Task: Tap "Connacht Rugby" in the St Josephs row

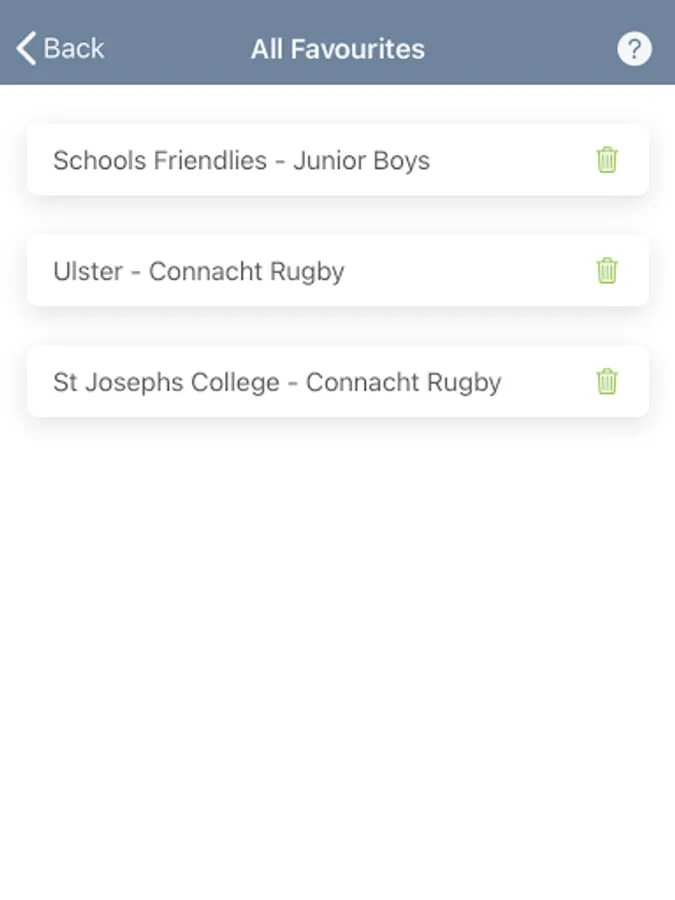Action: coord(403,383)
